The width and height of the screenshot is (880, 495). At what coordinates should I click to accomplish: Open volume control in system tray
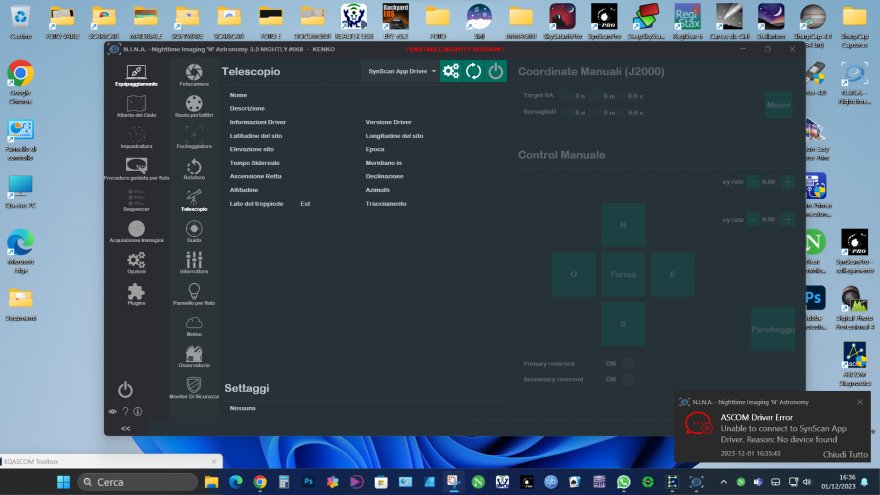point(807,482)
